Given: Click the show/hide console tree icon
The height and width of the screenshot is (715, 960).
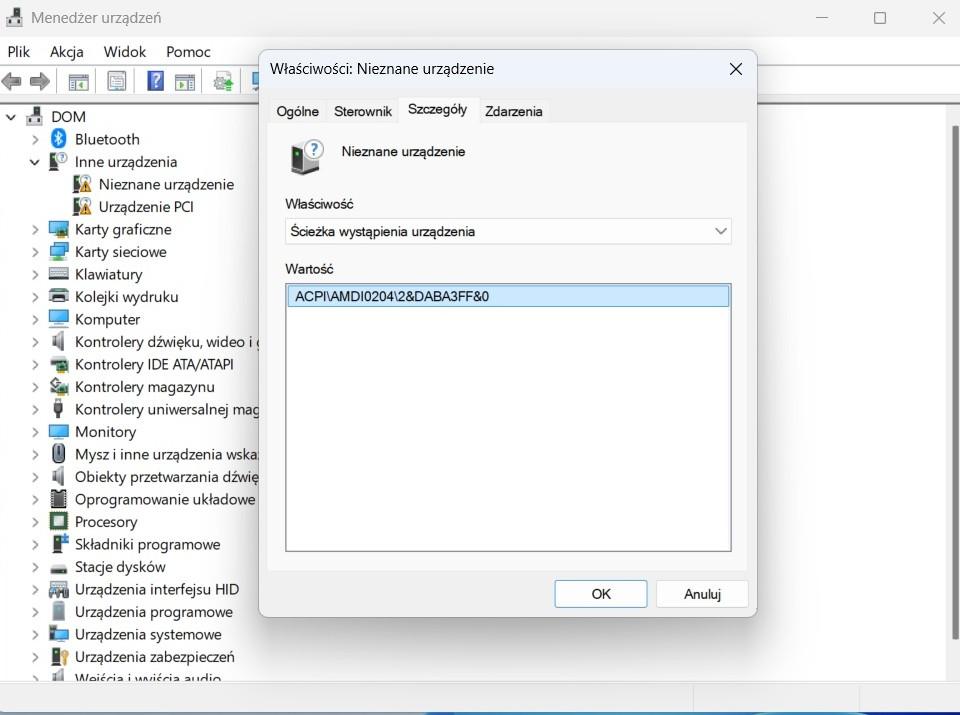Looking at the screenshot, I should [x=78, y=81].
